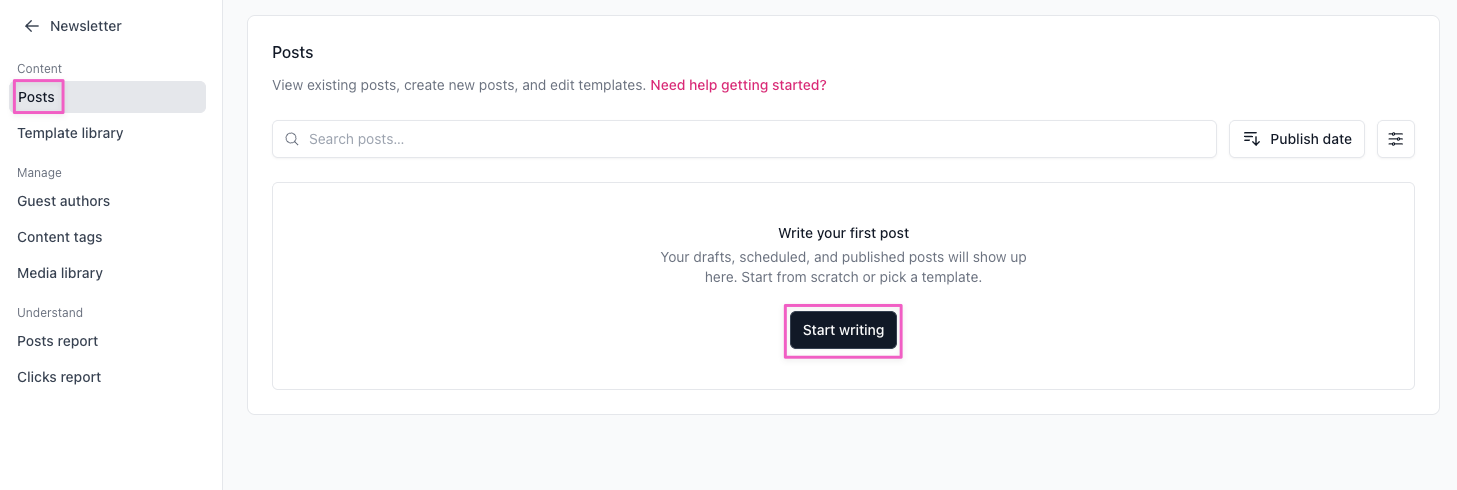
Task: Click the Posts page heading
Action: click(x=292, y=52)
